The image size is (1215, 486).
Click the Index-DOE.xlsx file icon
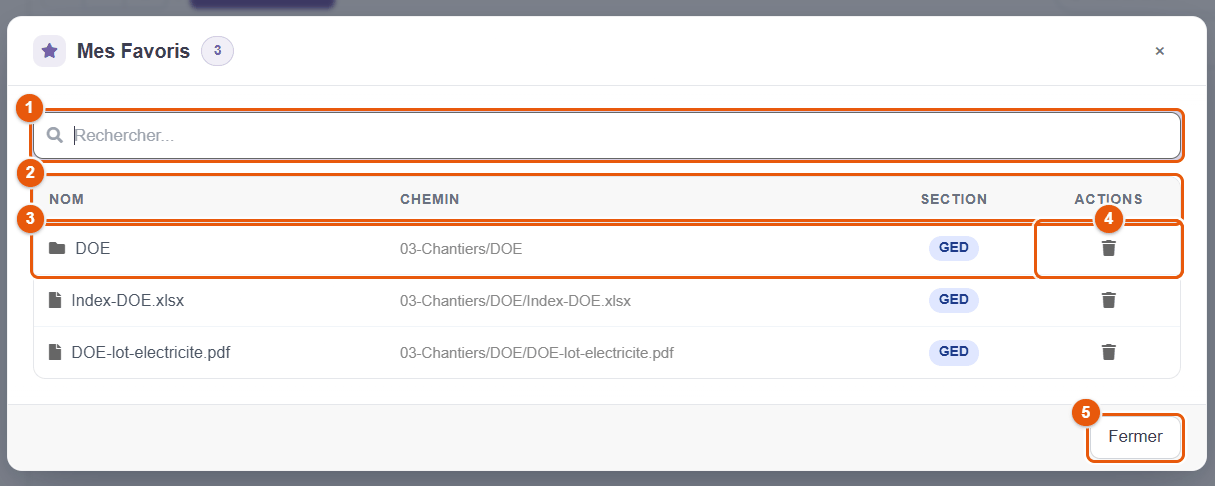point(55,300)
